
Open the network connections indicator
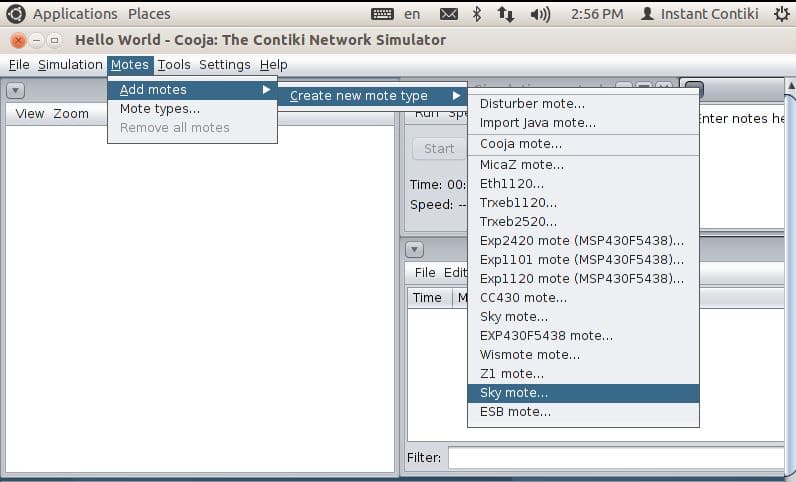click(x=506, y=14)
